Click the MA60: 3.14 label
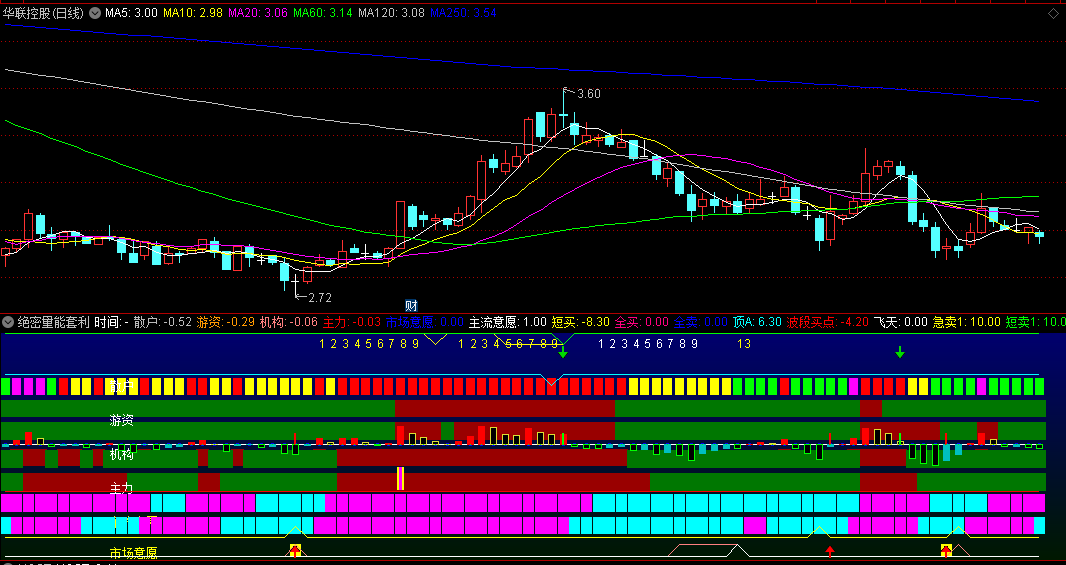The image size is (1066, 565). click(x=323, y=13)
